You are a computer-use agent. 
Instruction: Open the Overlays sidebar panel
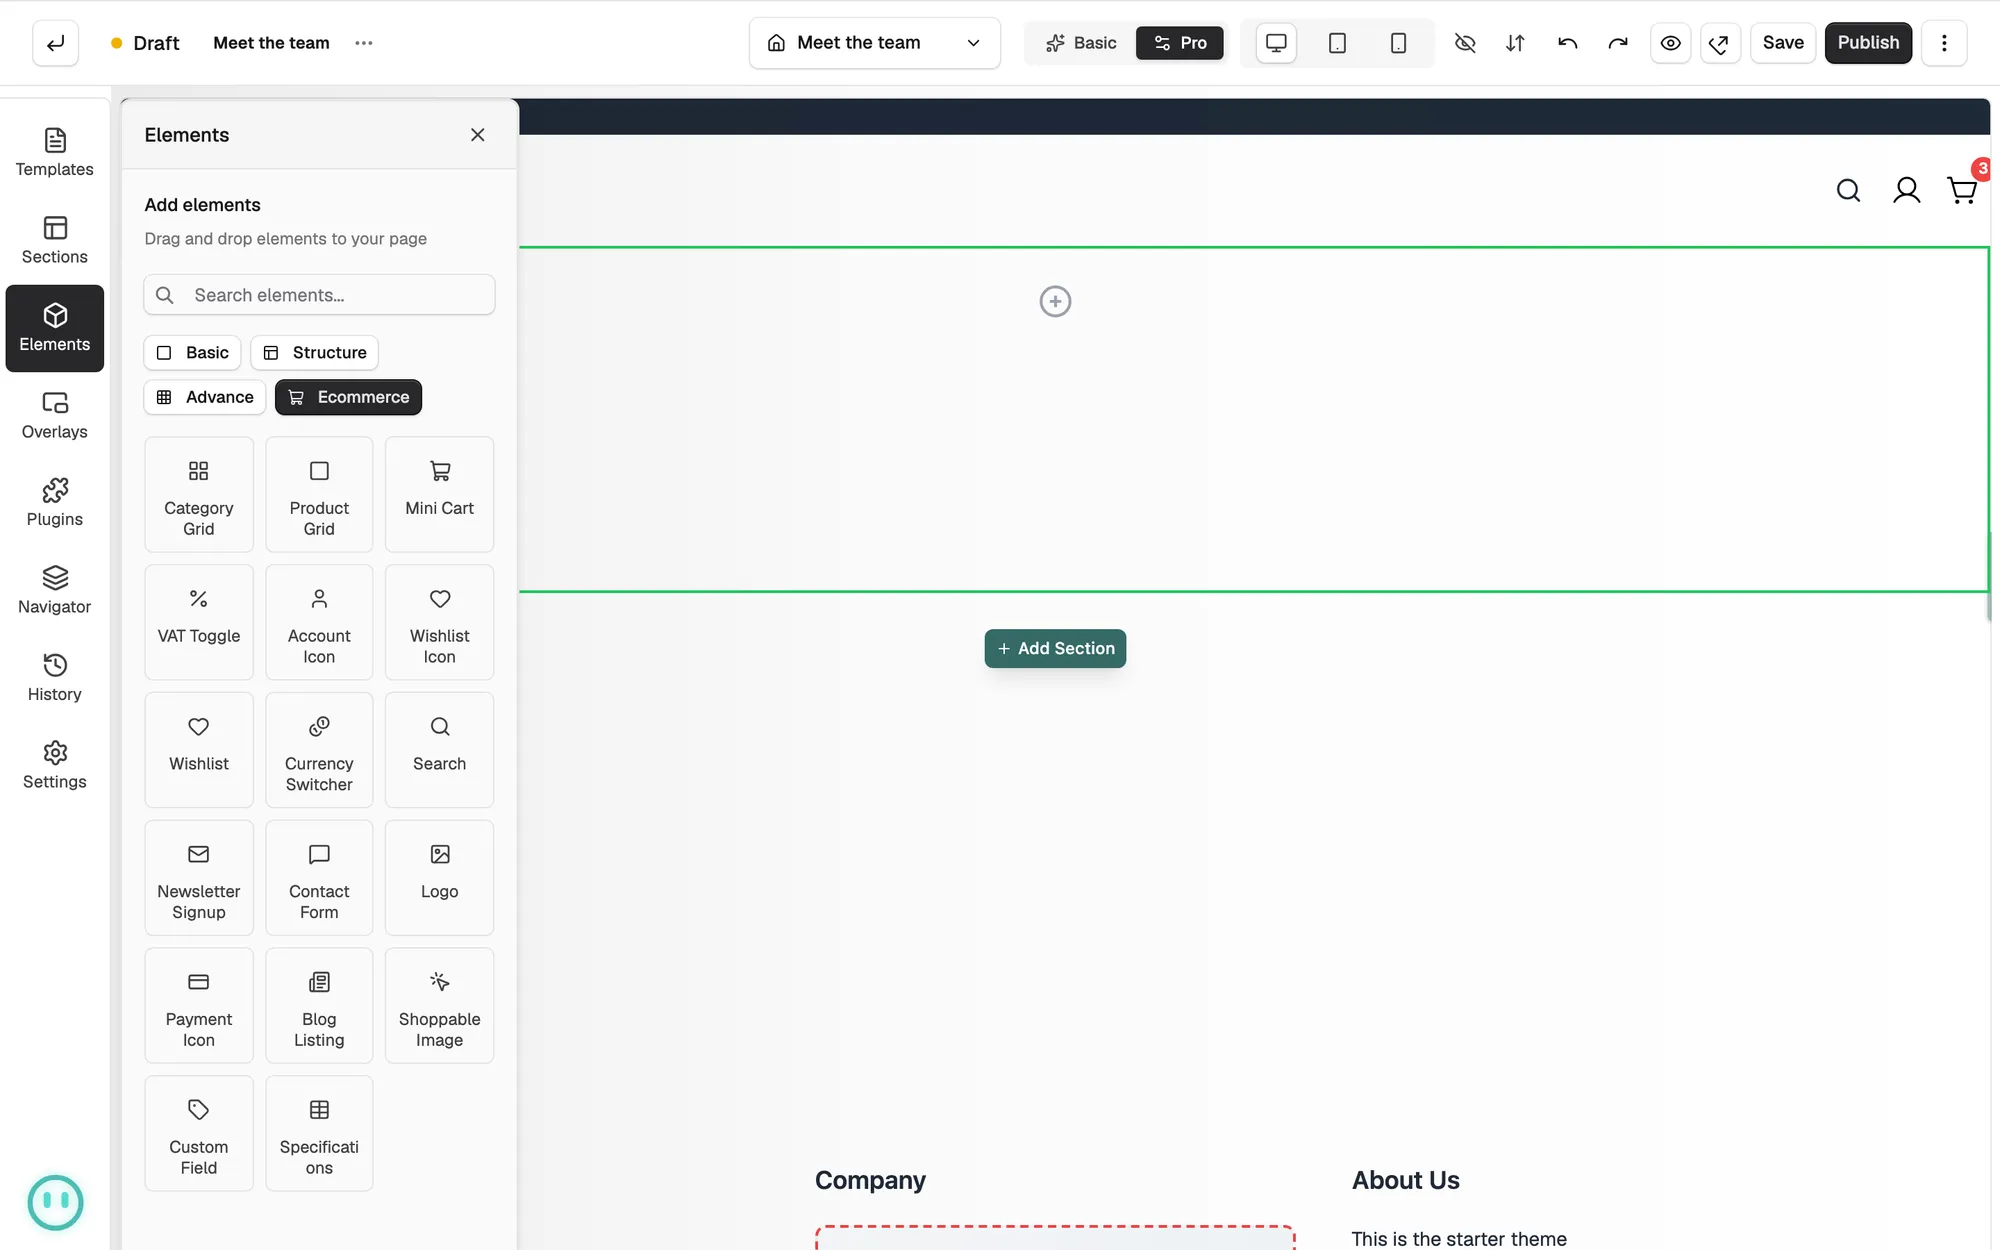coord(55,416)
